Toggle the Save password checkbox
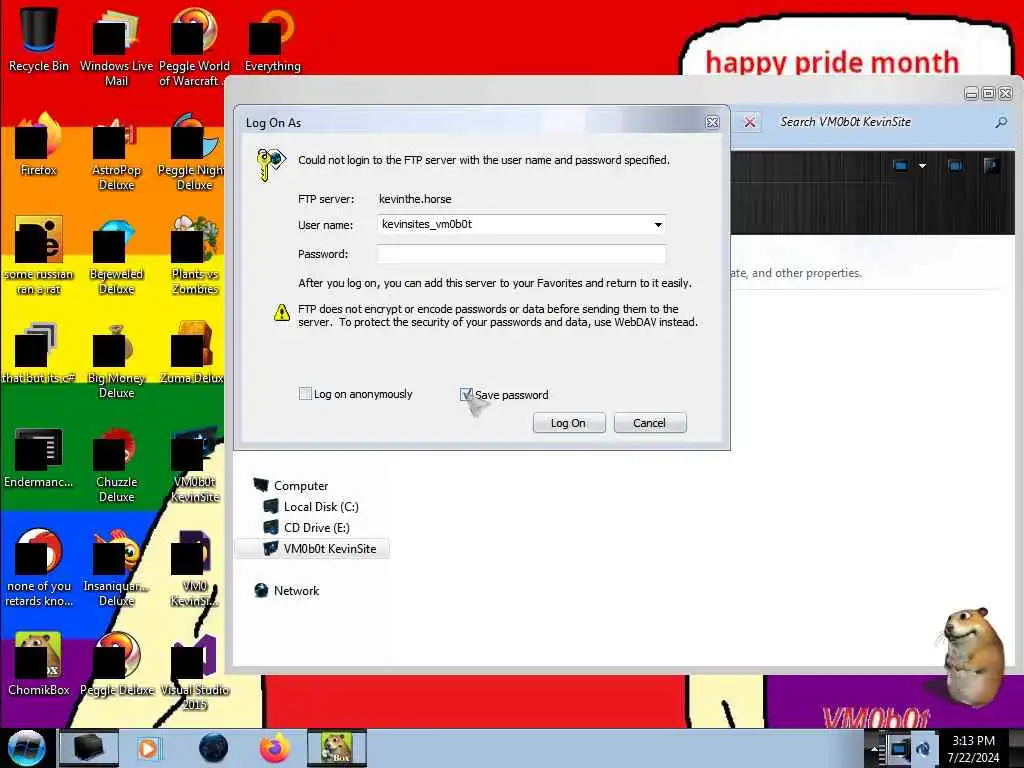The height and width of the screenshot is (768, 1024). click(x=466, y=394)
